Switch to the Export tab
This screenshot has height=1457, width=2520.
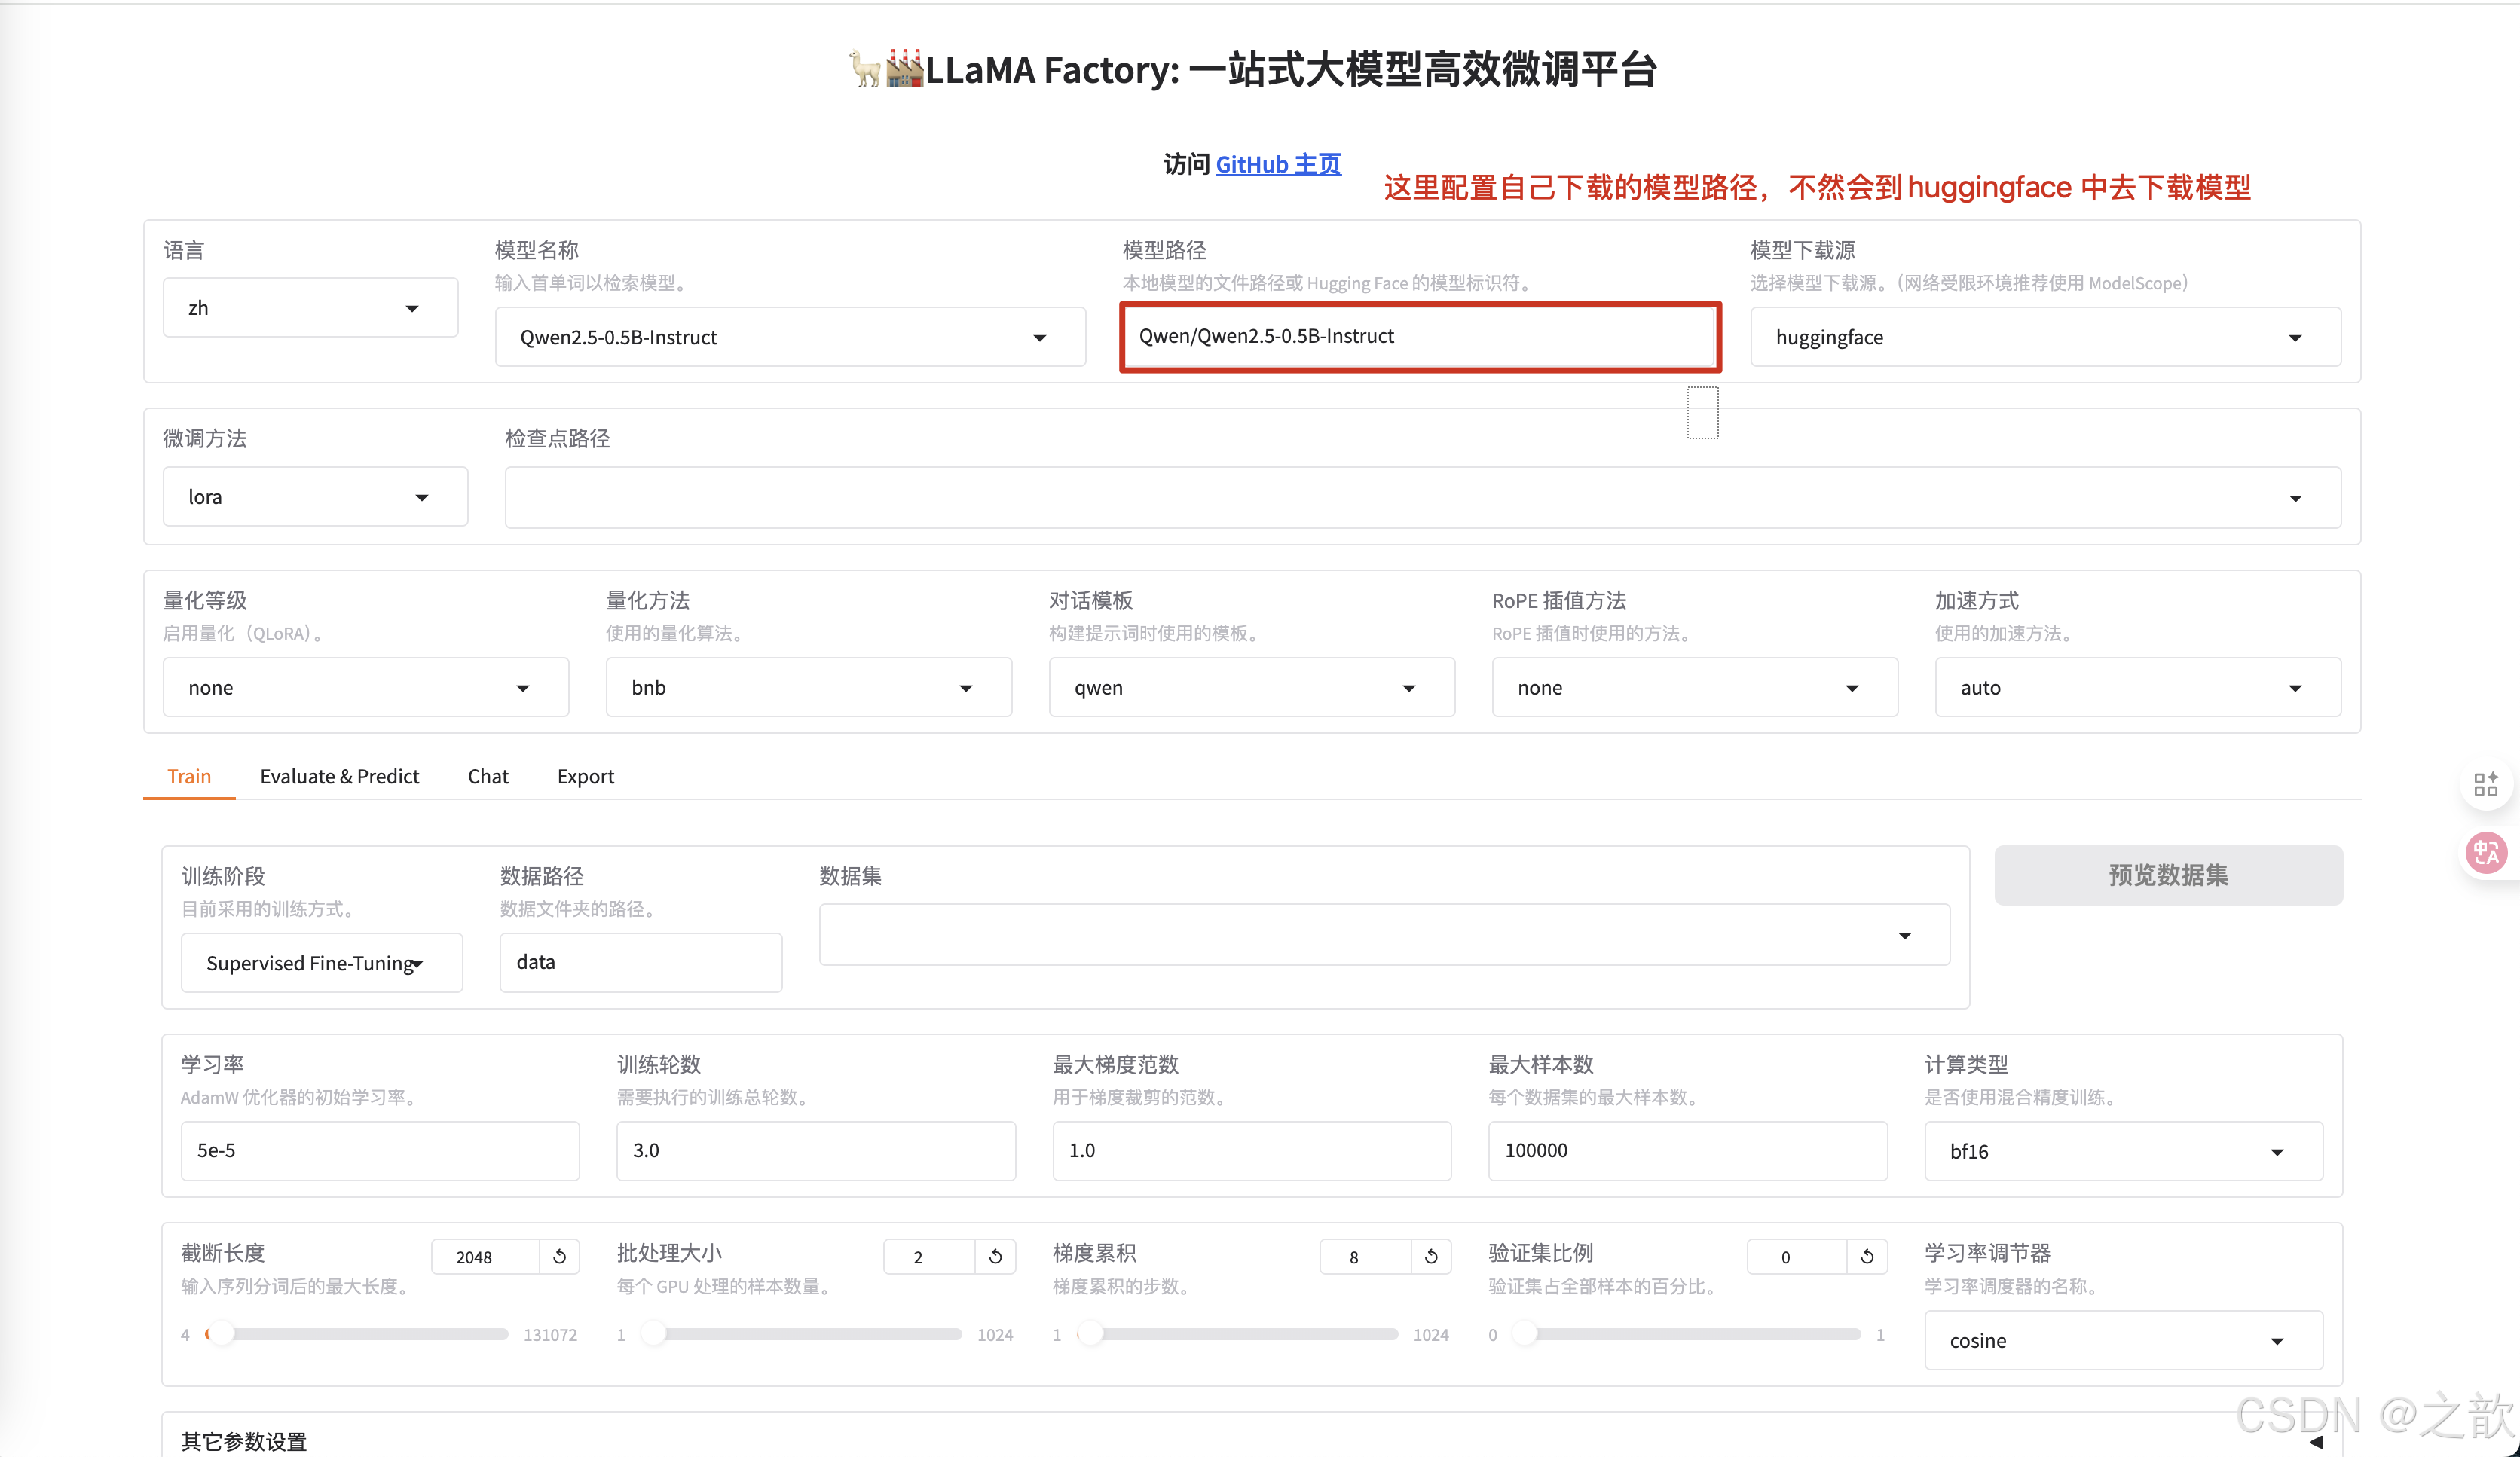585,776
